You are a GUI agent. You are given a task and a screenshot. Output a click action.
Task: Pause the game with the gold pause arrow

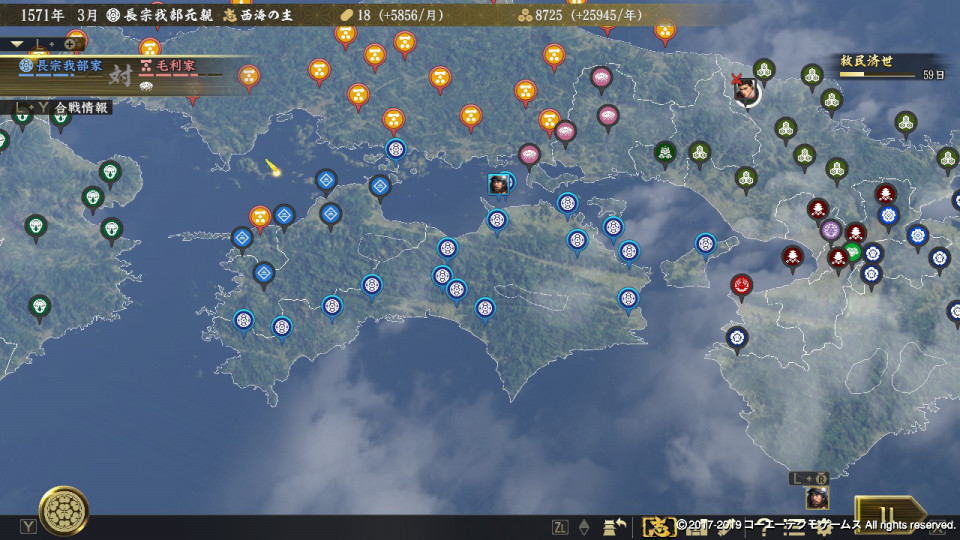[889, 514]
